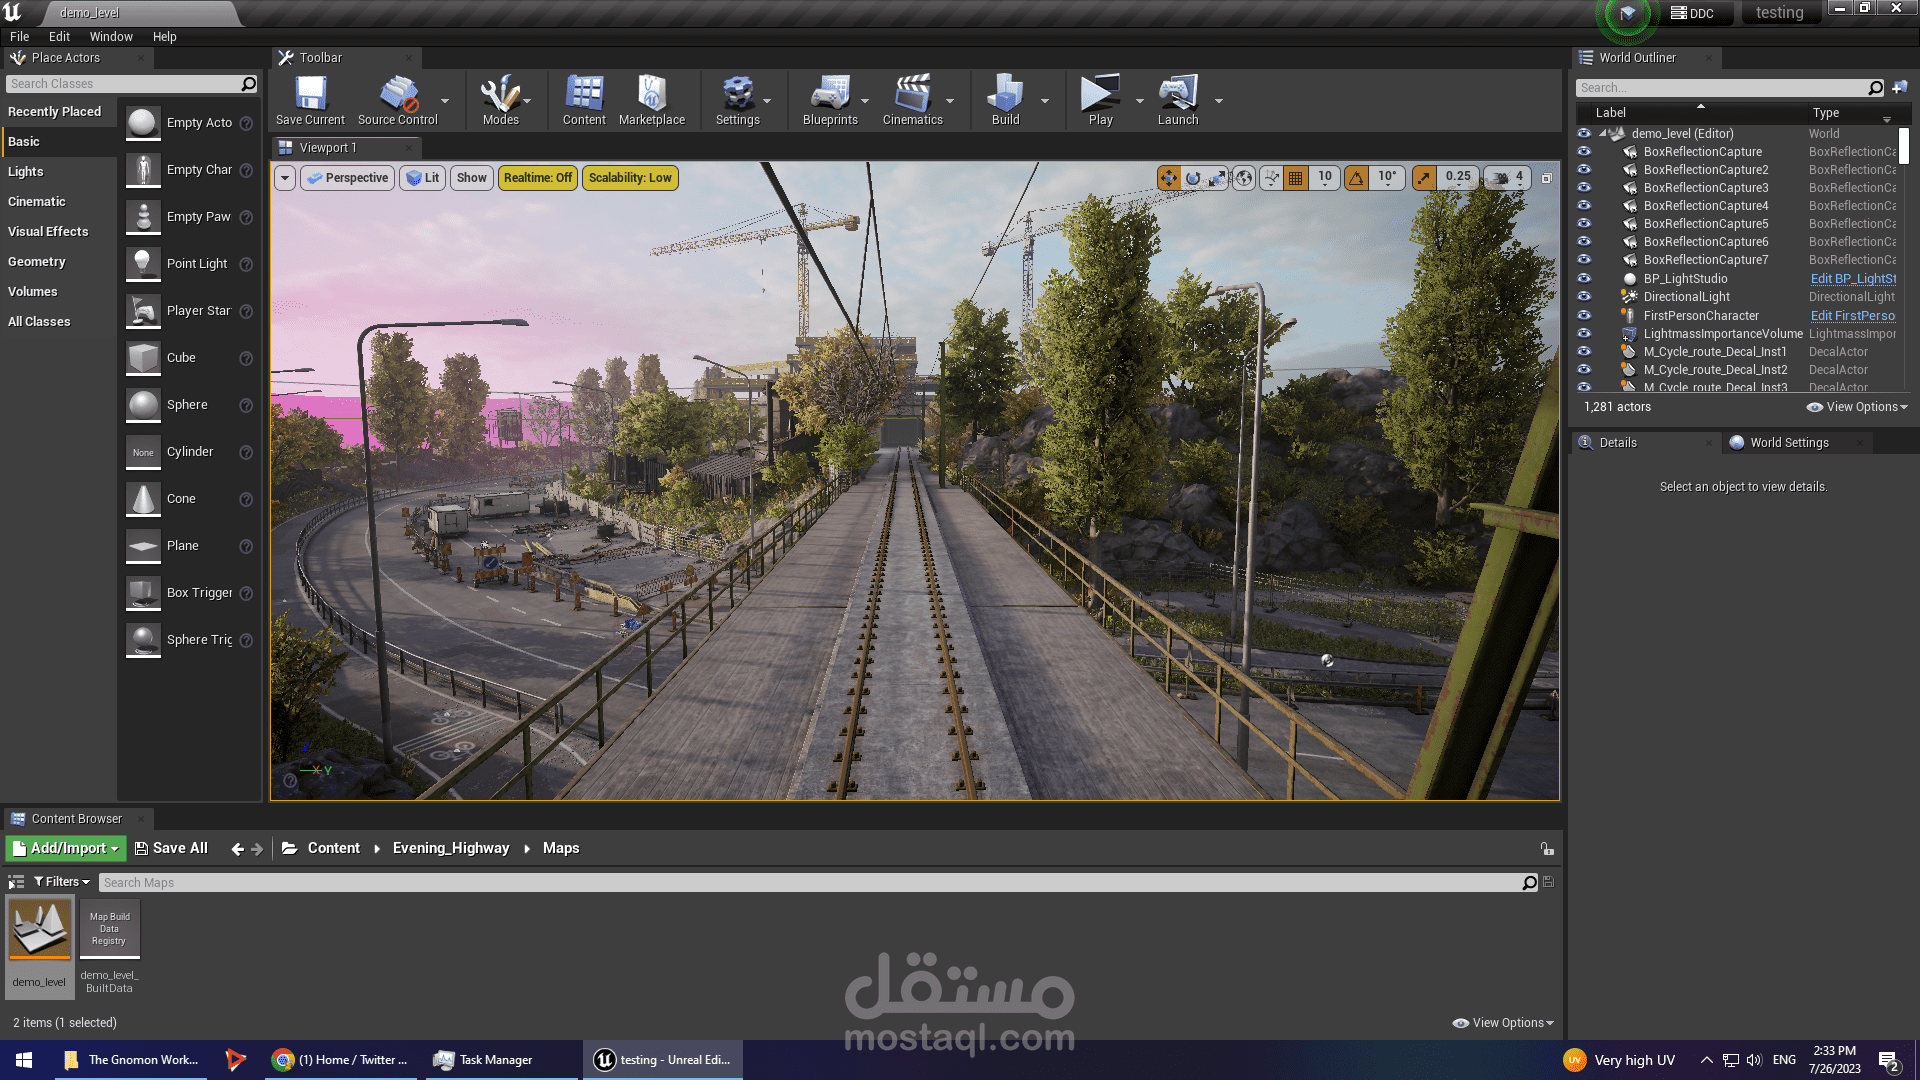Open Blueprints from the toolbar
1920x1080 pixels.
click(x=829, y=100)
